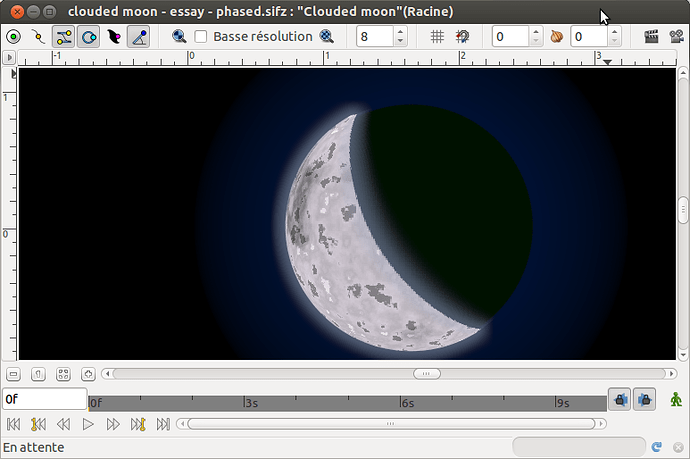Viewport: 690px width, 459px height.
Task: Click the current frame field showing 0f
Action: click(x=44, y=399)
